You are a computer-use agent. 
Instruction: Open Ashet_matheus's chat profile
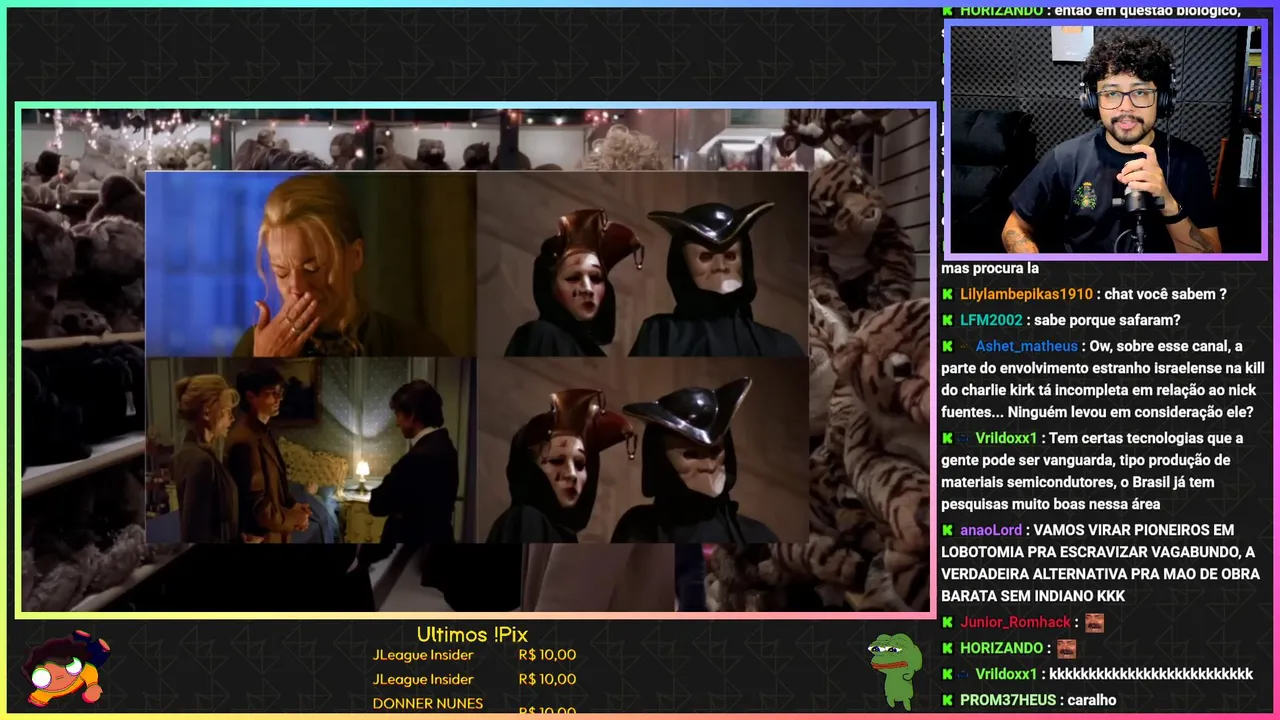(1027, 346)
